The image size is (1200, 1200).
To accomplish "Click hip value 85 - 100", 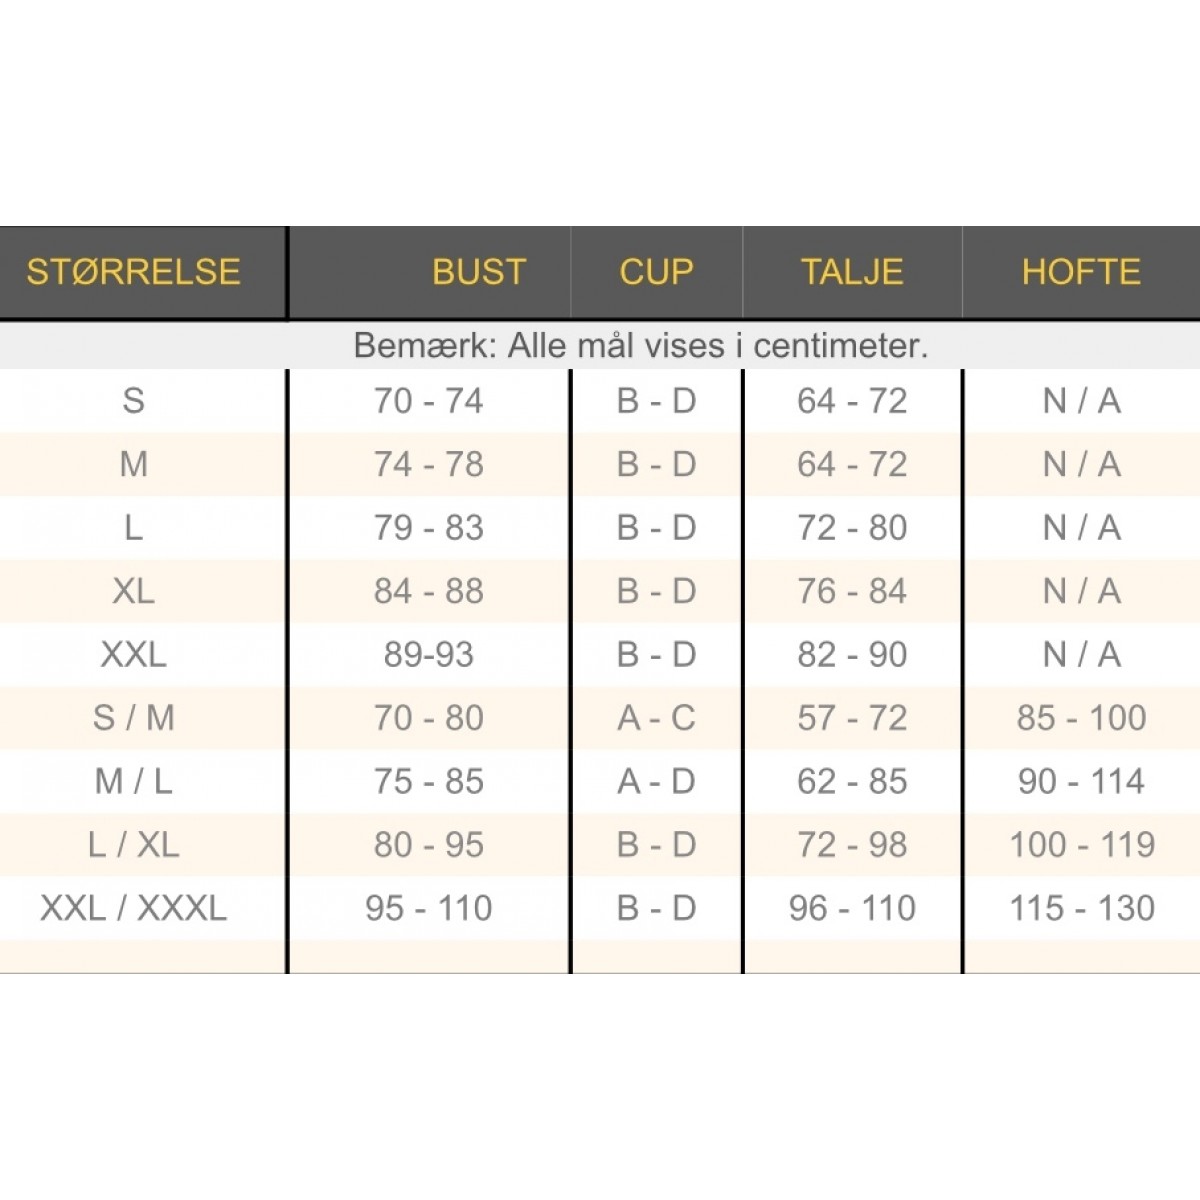I will tap(1081, 718).
